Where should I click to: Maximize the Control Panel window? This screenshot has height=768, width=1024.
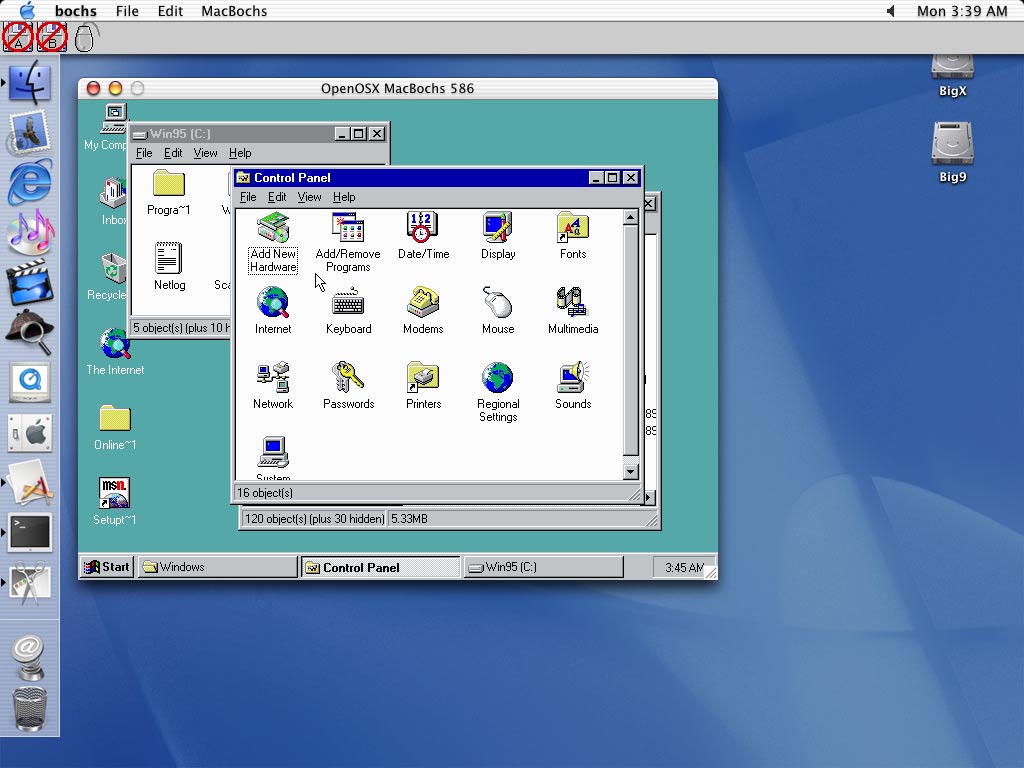[613, 178]
